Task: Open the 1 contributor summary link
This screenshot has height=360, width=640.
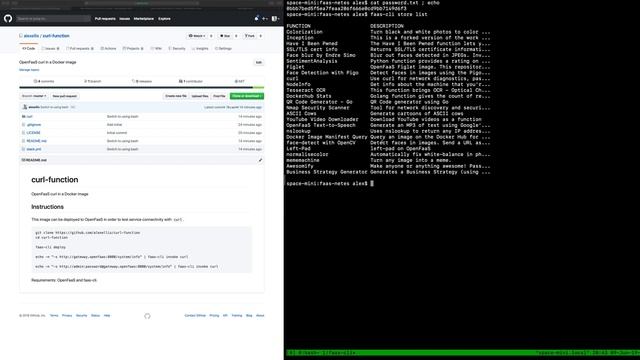Action: tap(191, 81)
